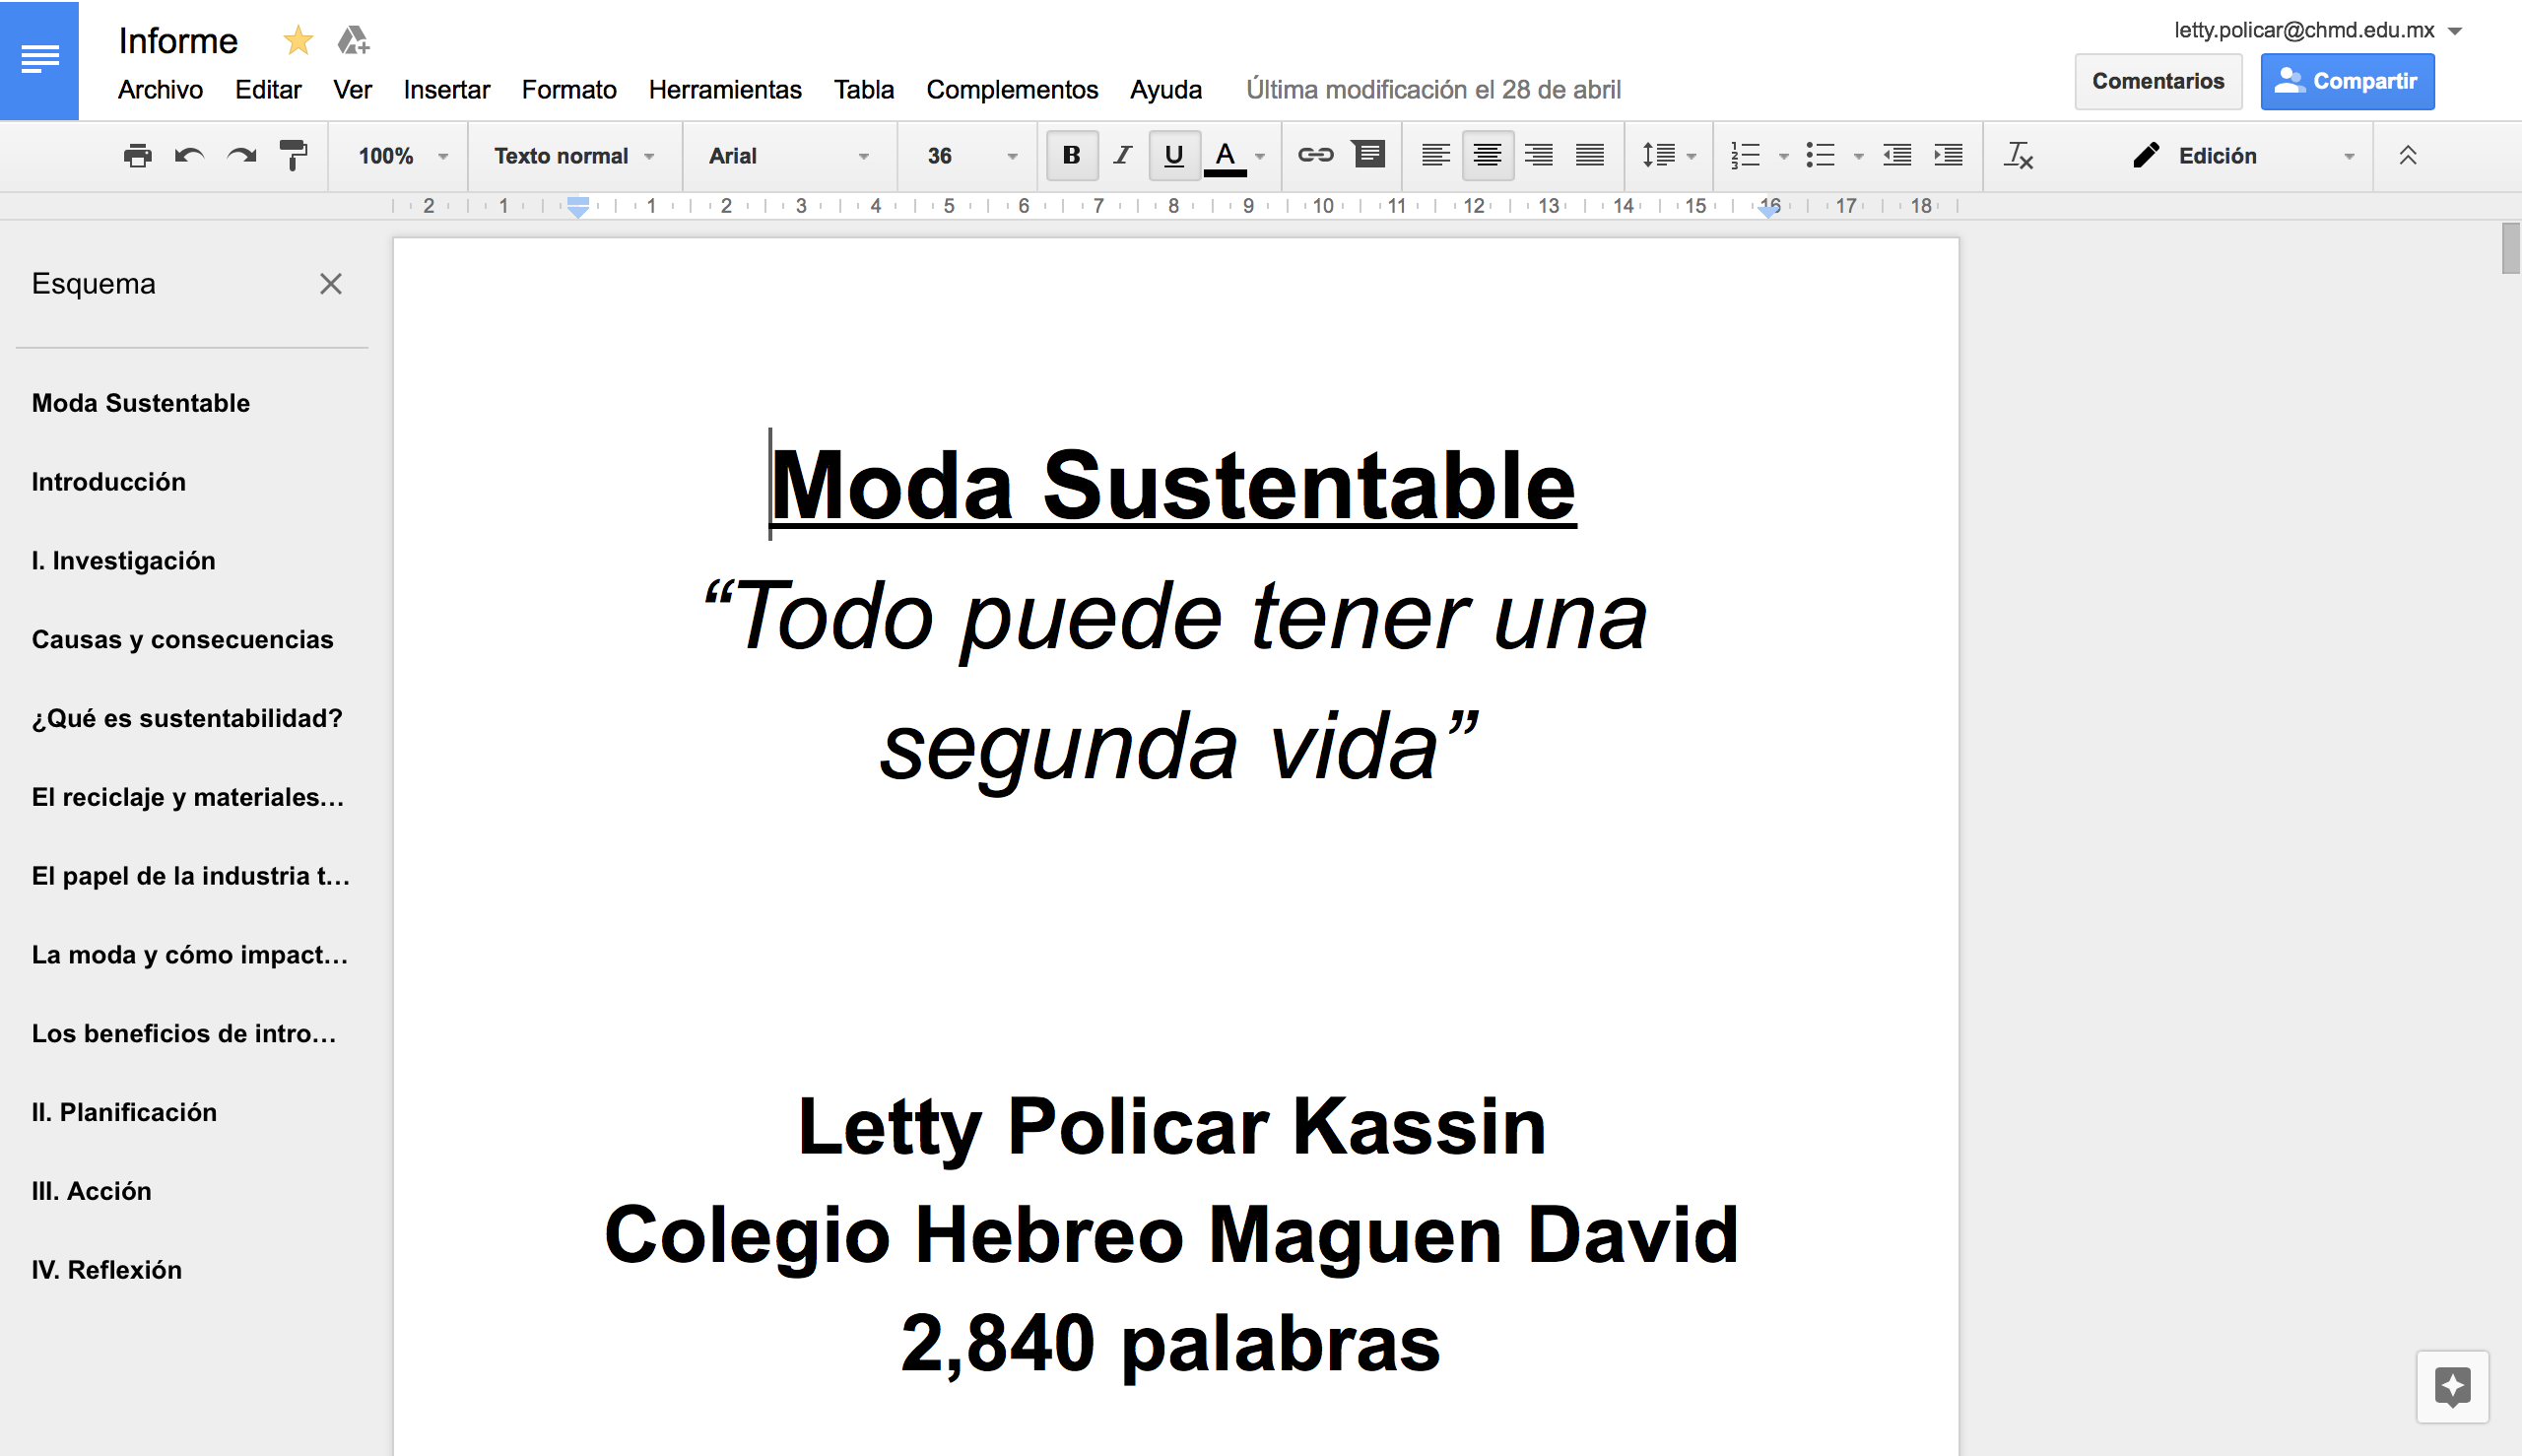The height and width of the screenshot is (1456, 2522).
Task: Decrease the indent level
Action: [1896, 155]
